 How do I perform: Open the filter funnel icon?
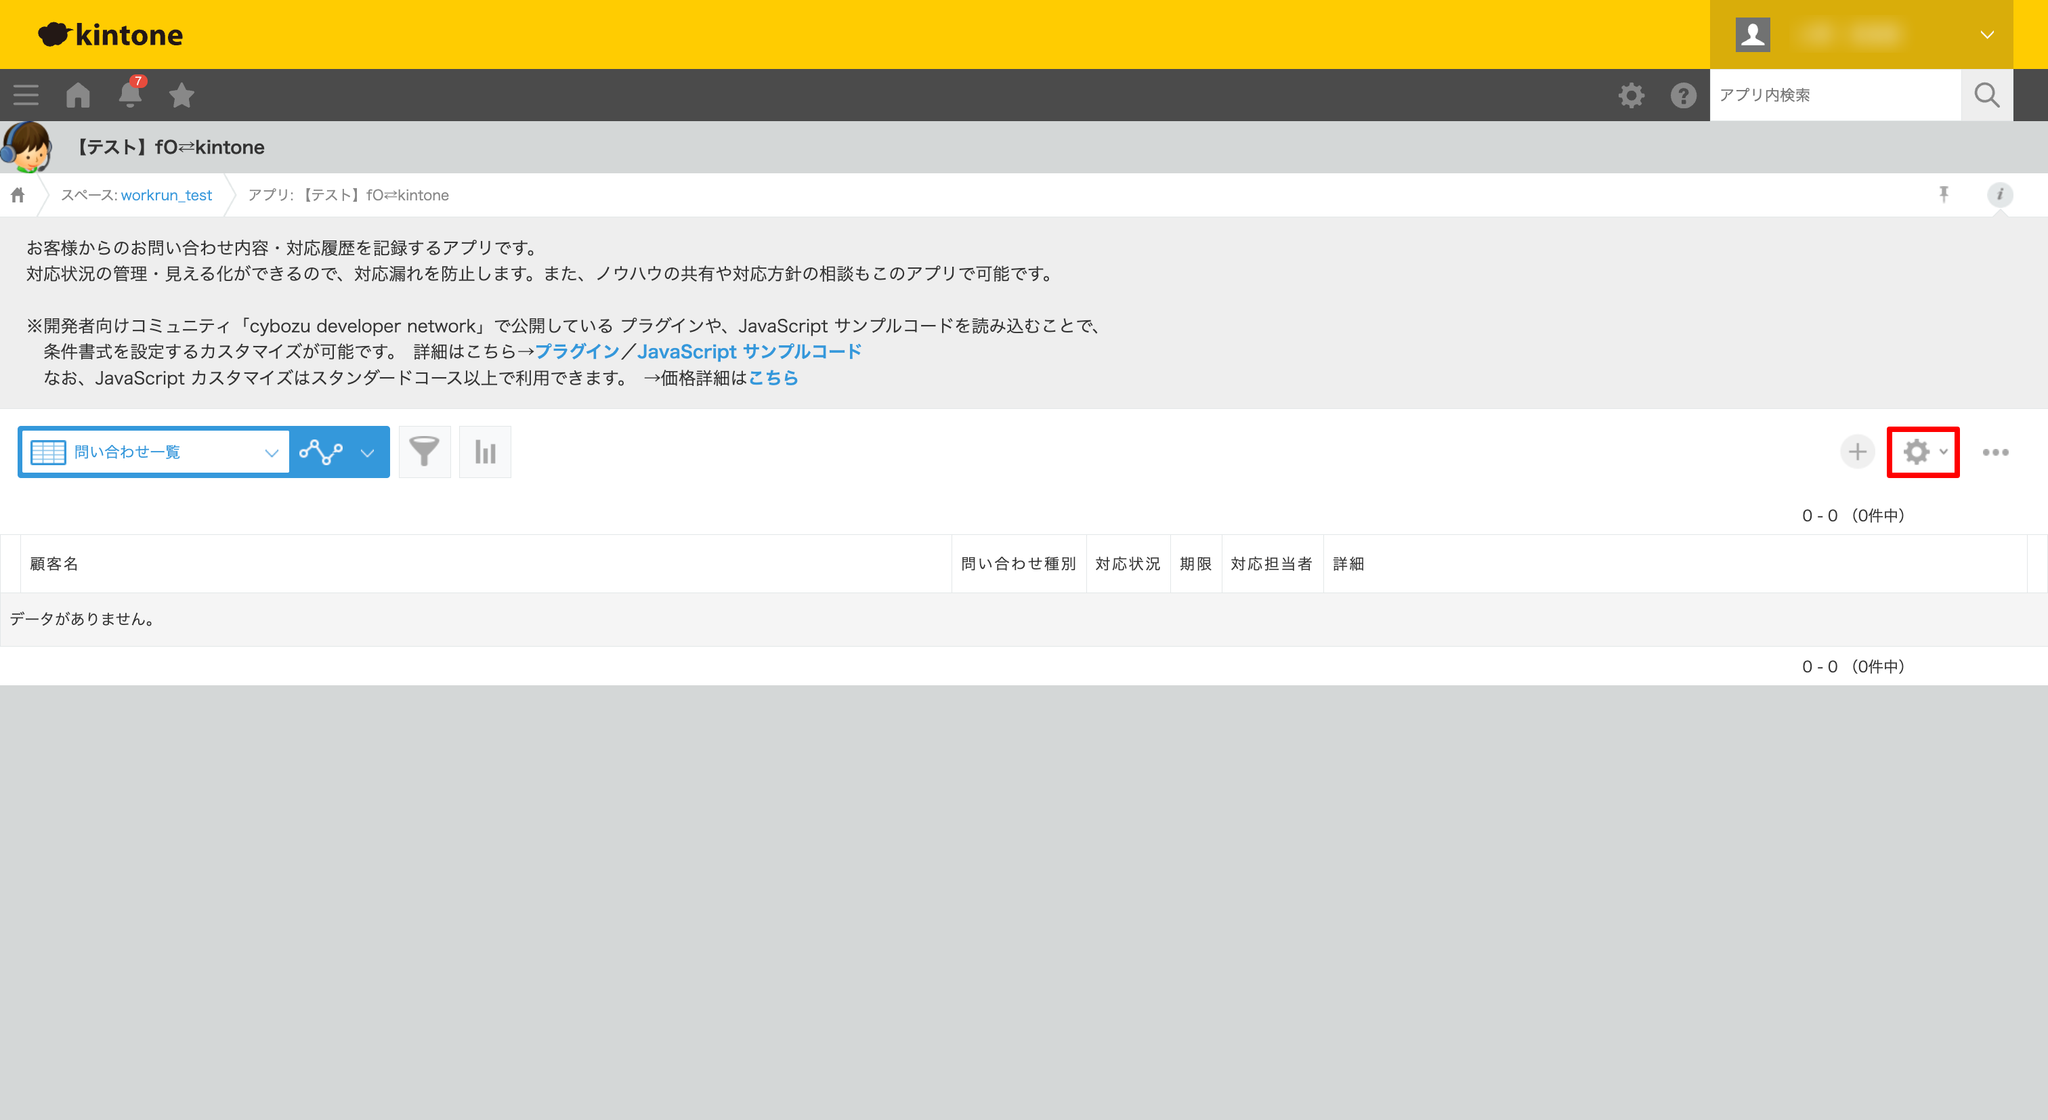pos(425,452)
